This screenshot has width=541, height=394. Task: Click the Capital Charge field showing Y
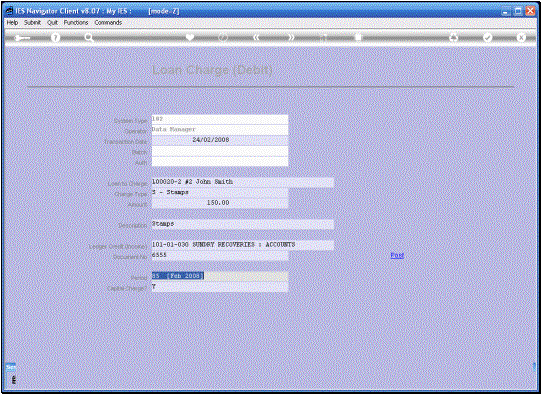click(220, 286)
